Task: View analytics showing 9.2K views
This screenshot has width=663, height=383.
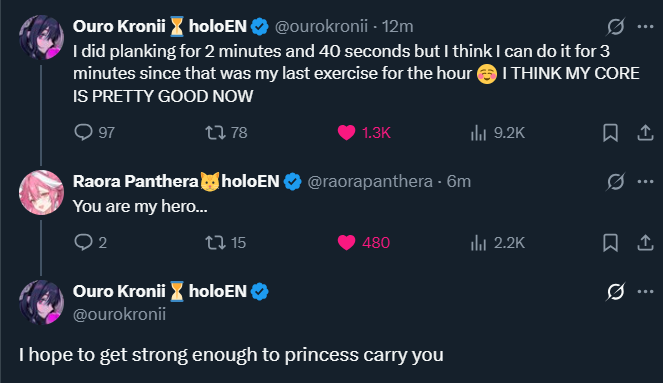Action: click(478, 133)
